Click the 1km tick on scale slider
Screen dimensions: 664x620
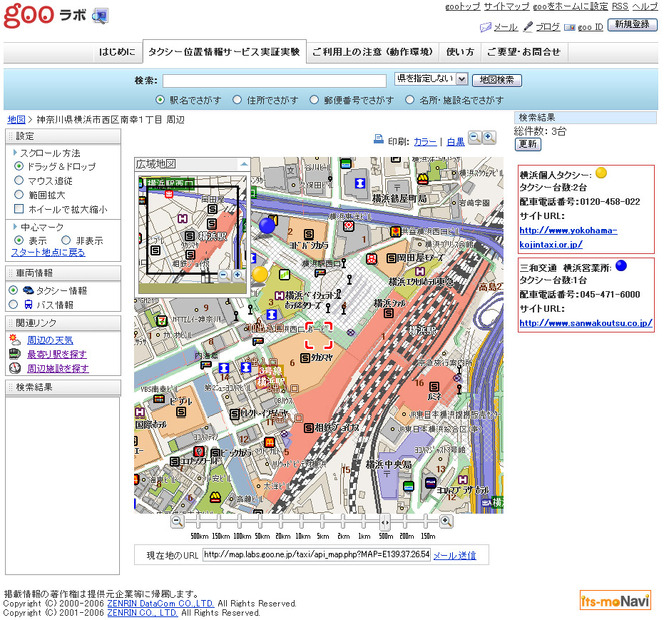coord(364,523)
